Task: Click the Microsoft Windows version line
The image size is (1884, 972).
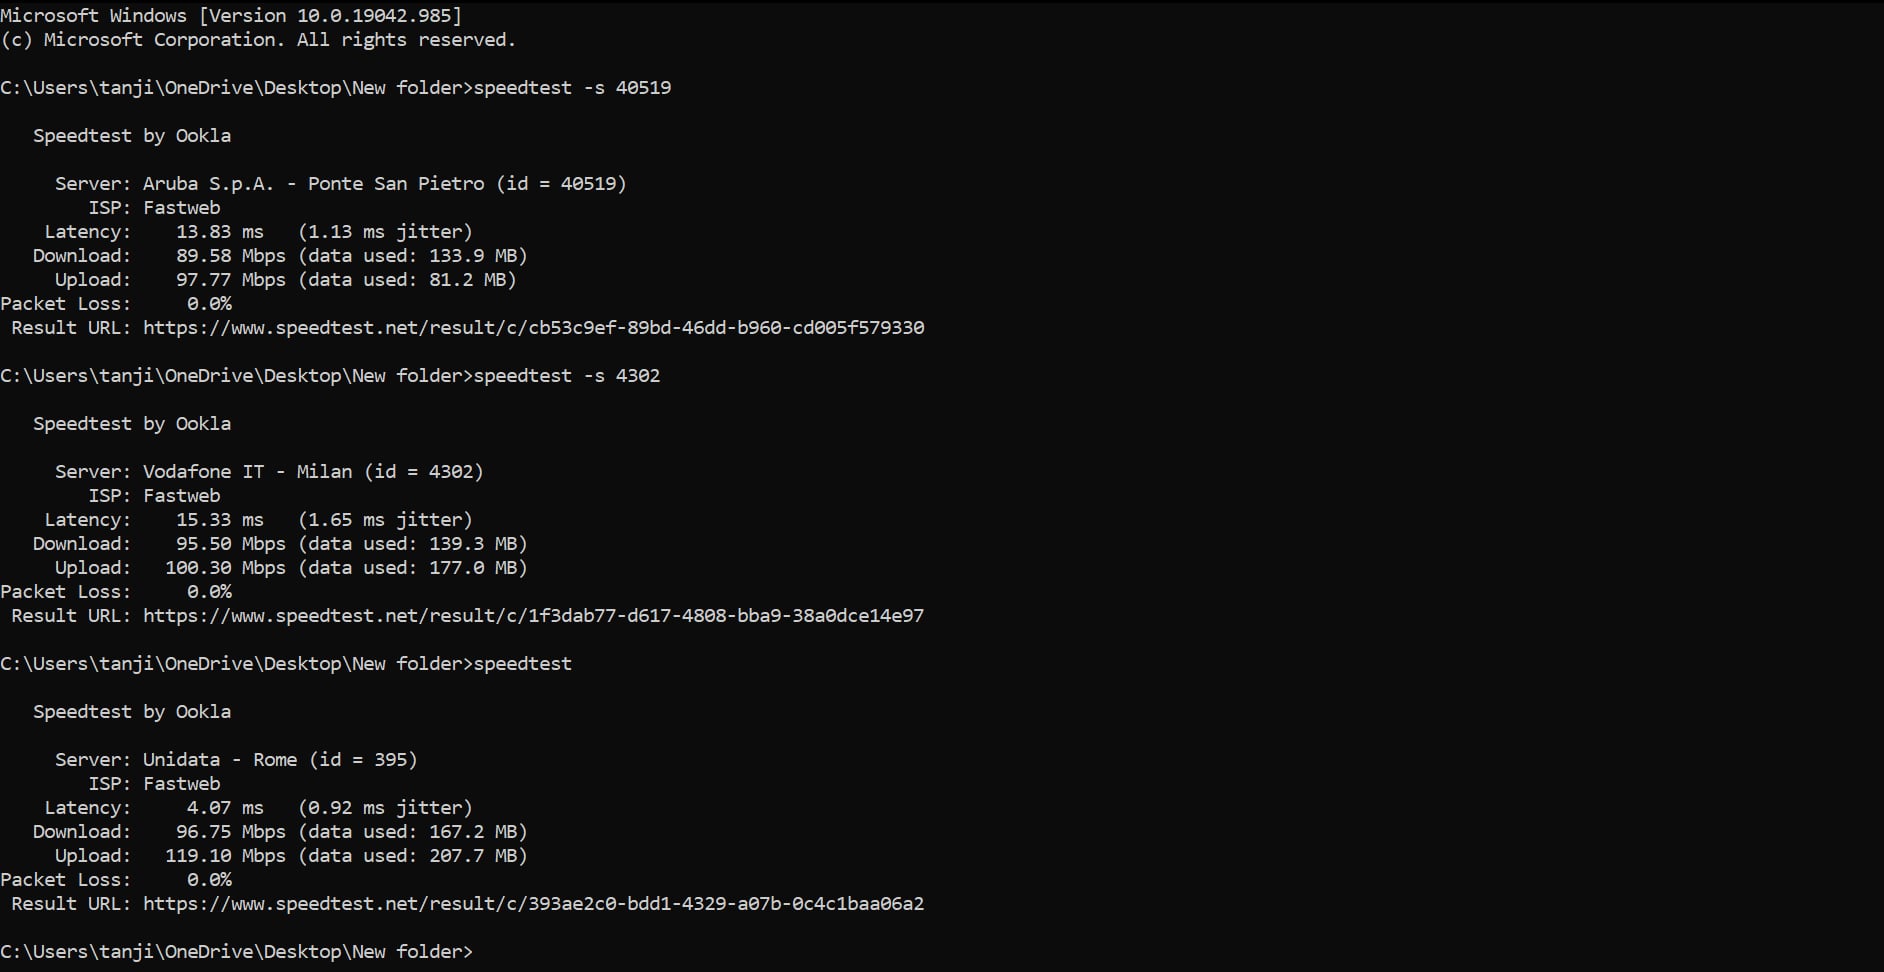Action: 231,16
